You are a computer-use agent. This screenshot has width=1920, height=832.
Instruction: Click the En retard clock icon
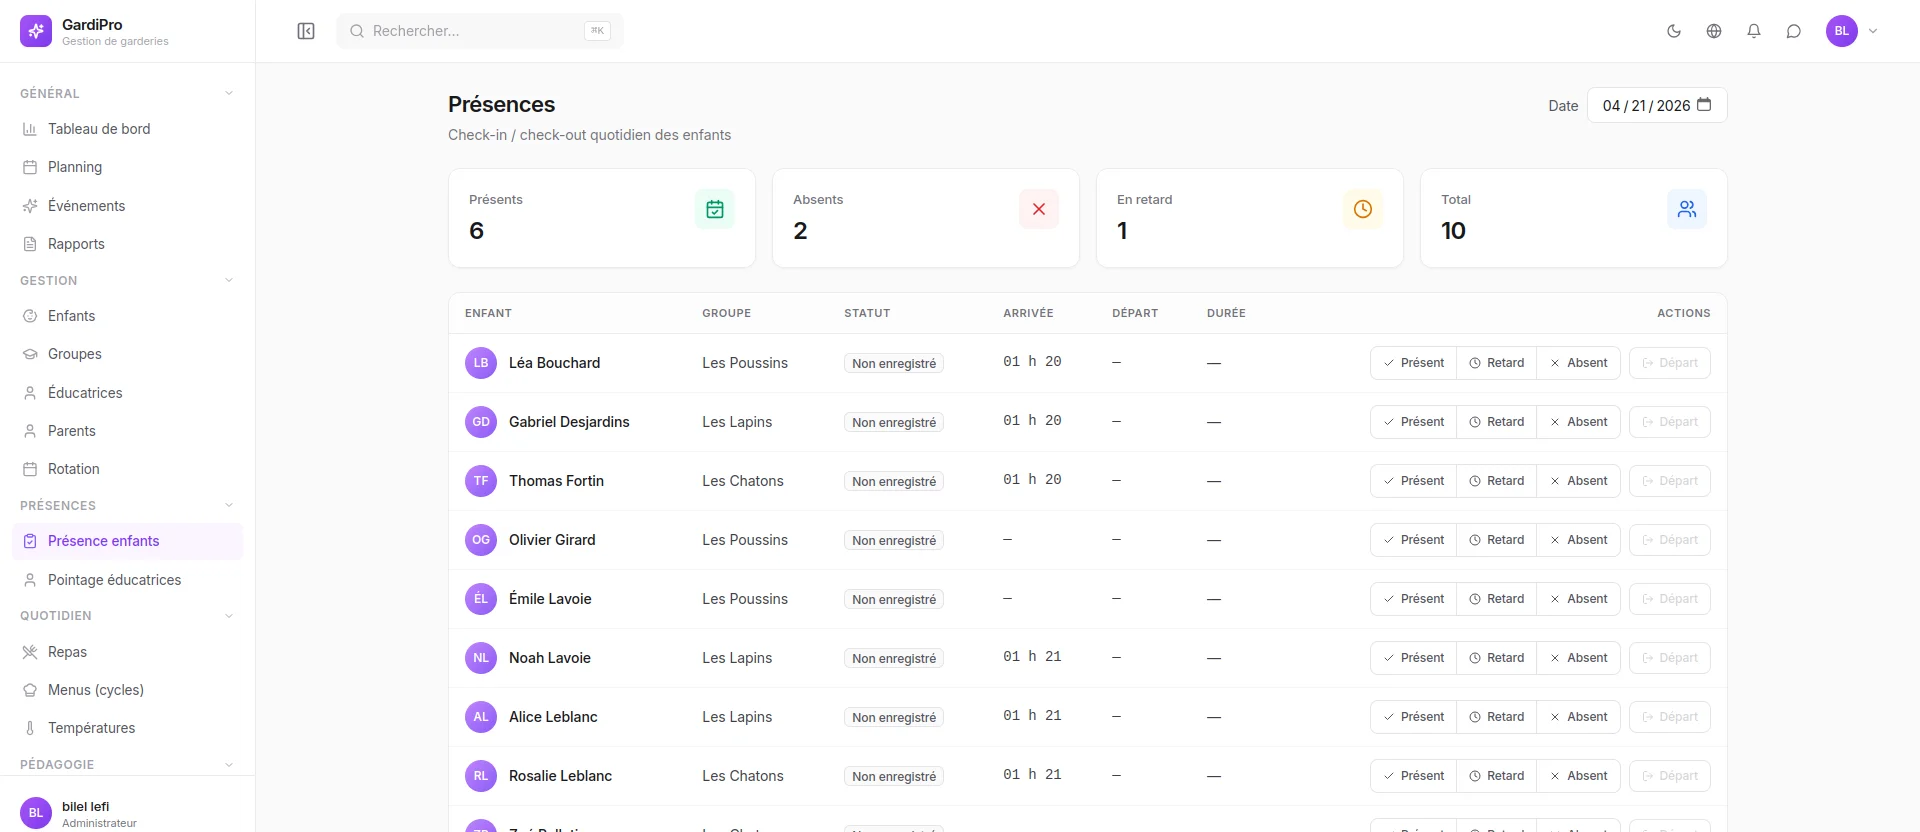tap(1362, 209)
